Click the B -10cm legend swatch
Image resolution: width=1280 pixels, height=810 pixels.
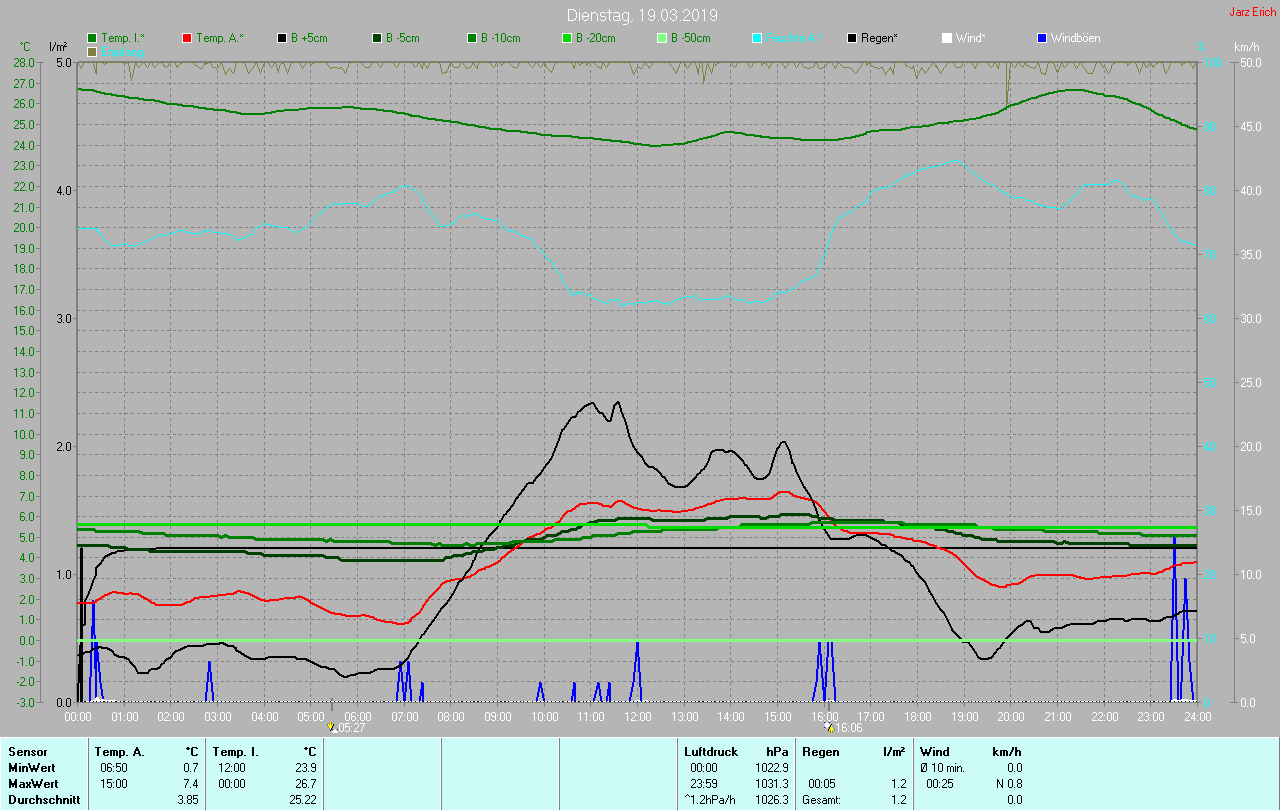pyautogui.click(x=472, y=38)
